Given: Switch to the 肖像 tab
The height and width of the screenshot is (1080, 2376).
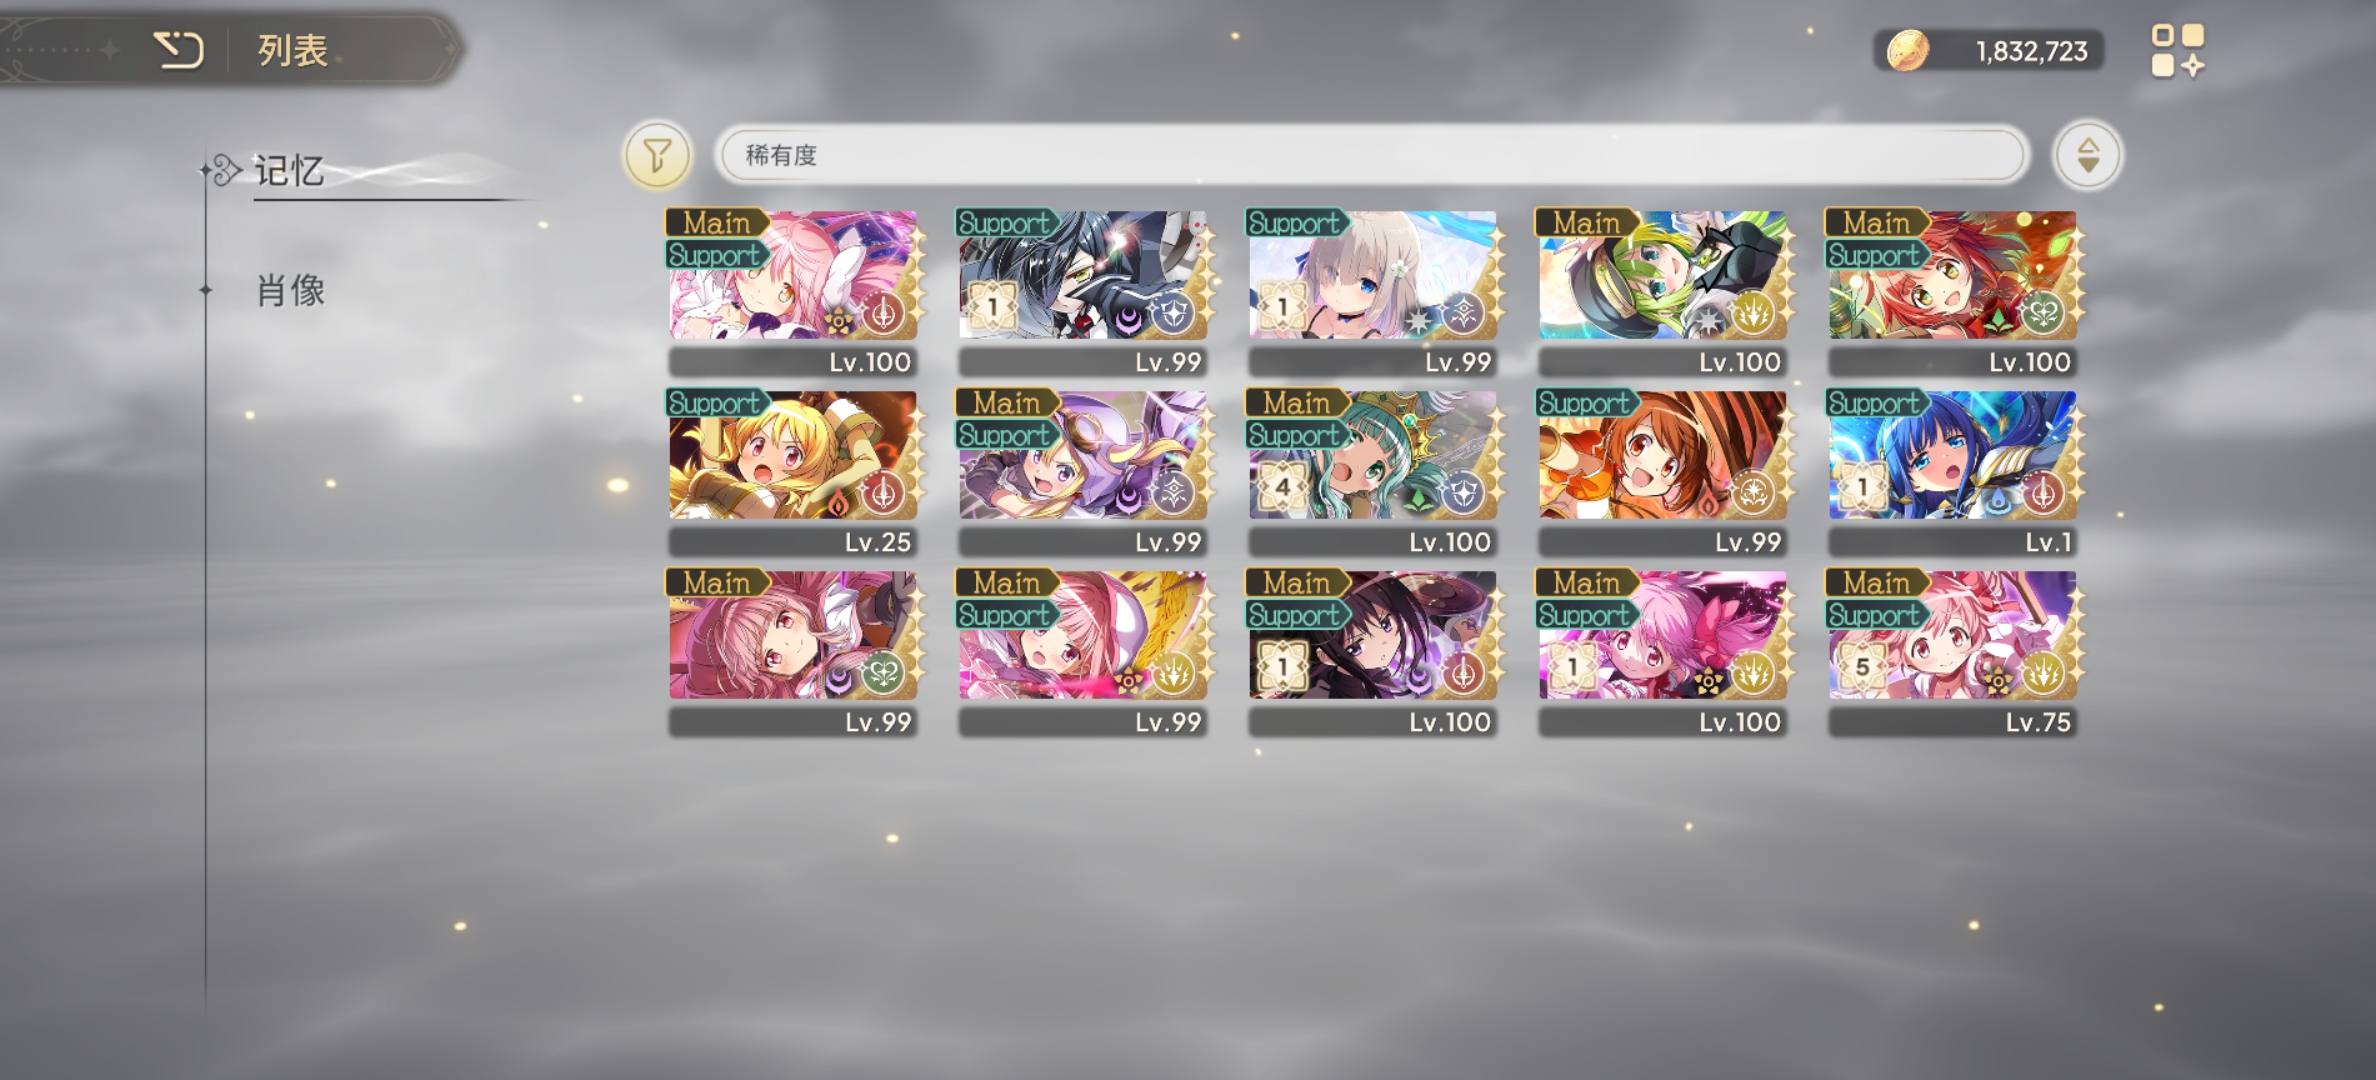Looking at the screenshot, I should click(291, 291).
